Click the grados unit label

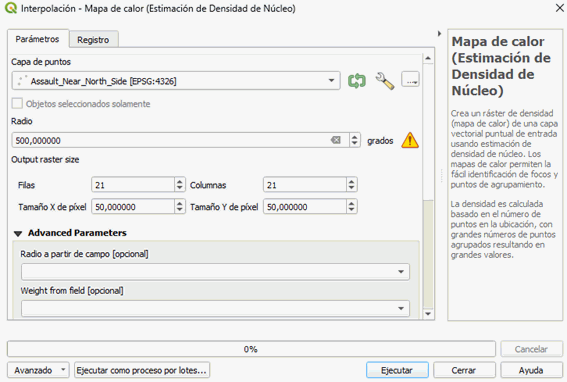(x=380, y=141)
